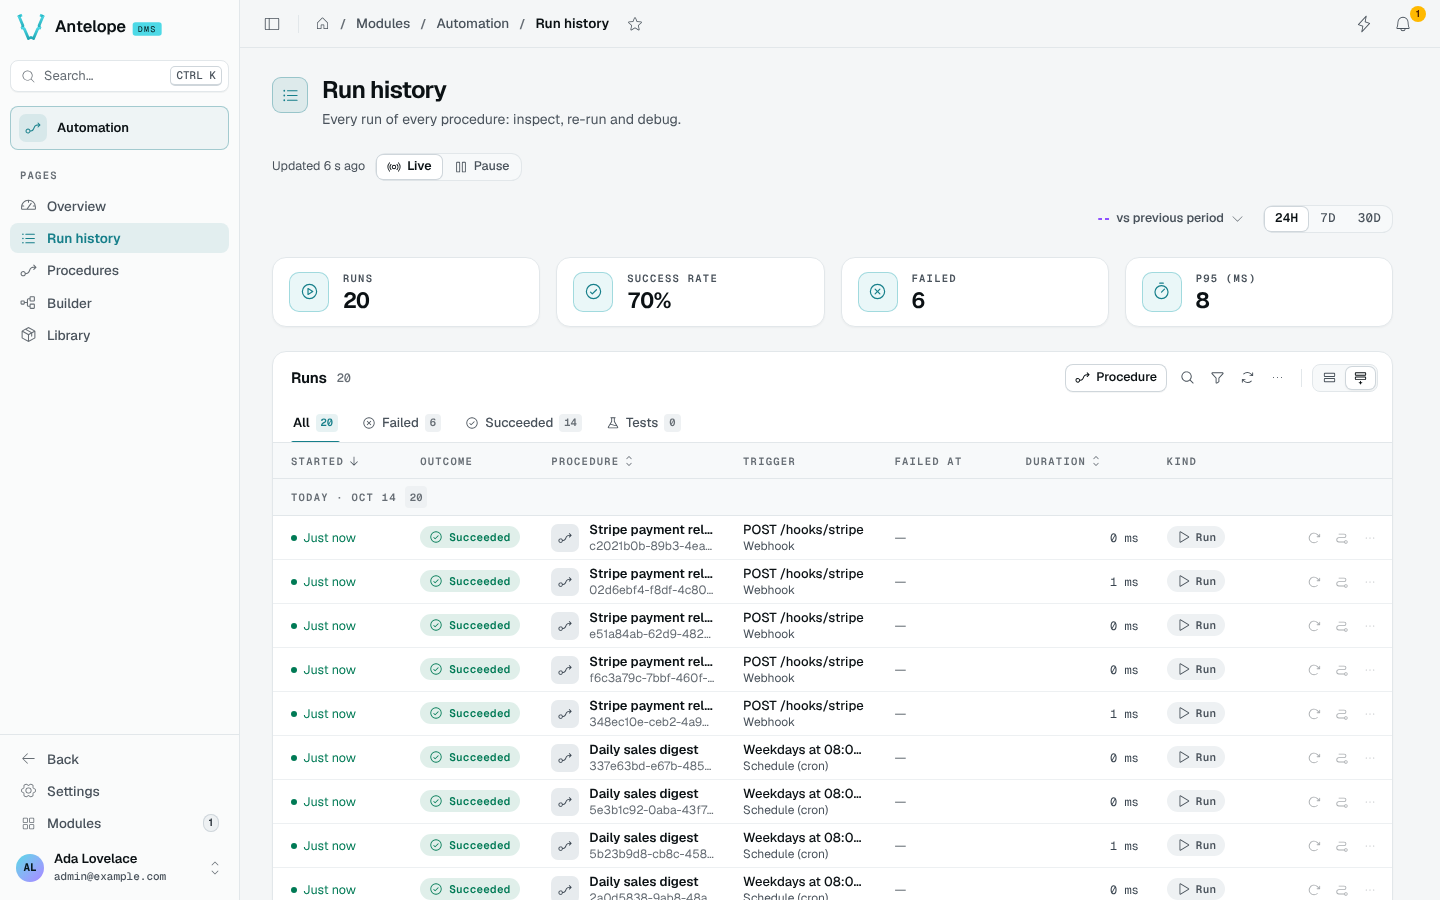Open replay icon for c2021b0b run

point(1342,538)
